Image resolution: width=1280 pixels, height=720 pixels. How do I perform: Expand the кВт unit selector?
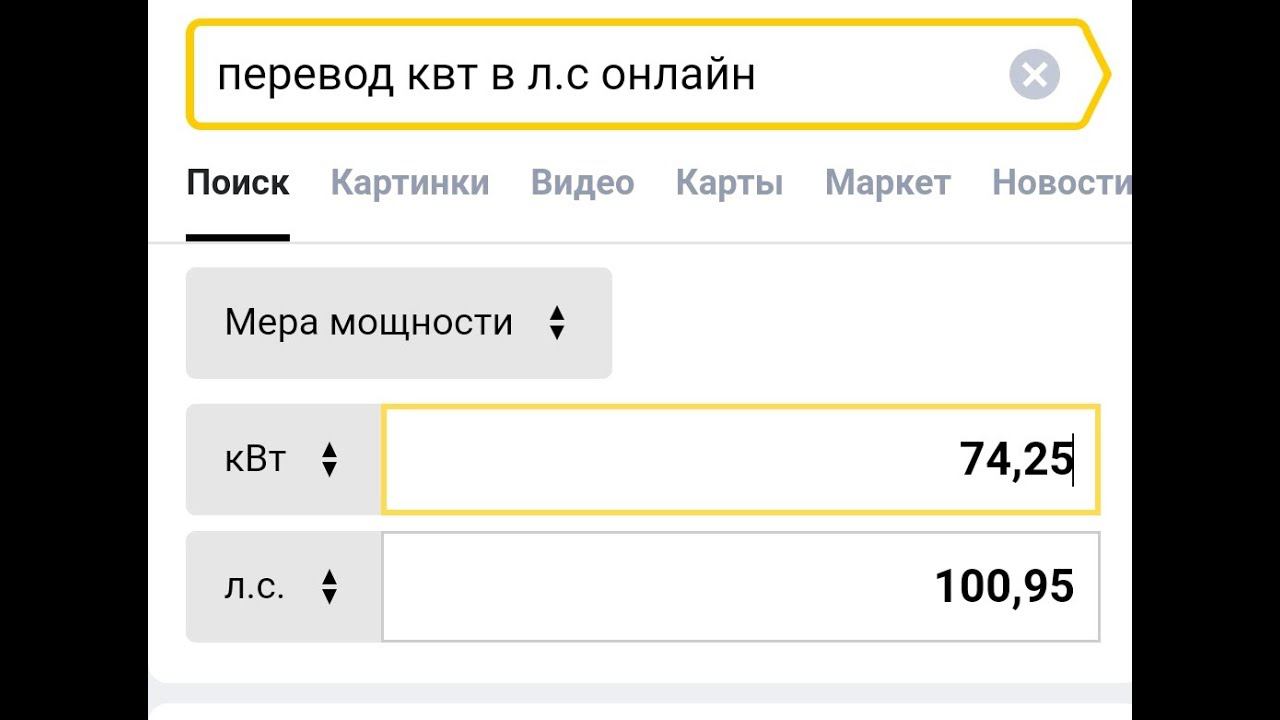(283, 460)
